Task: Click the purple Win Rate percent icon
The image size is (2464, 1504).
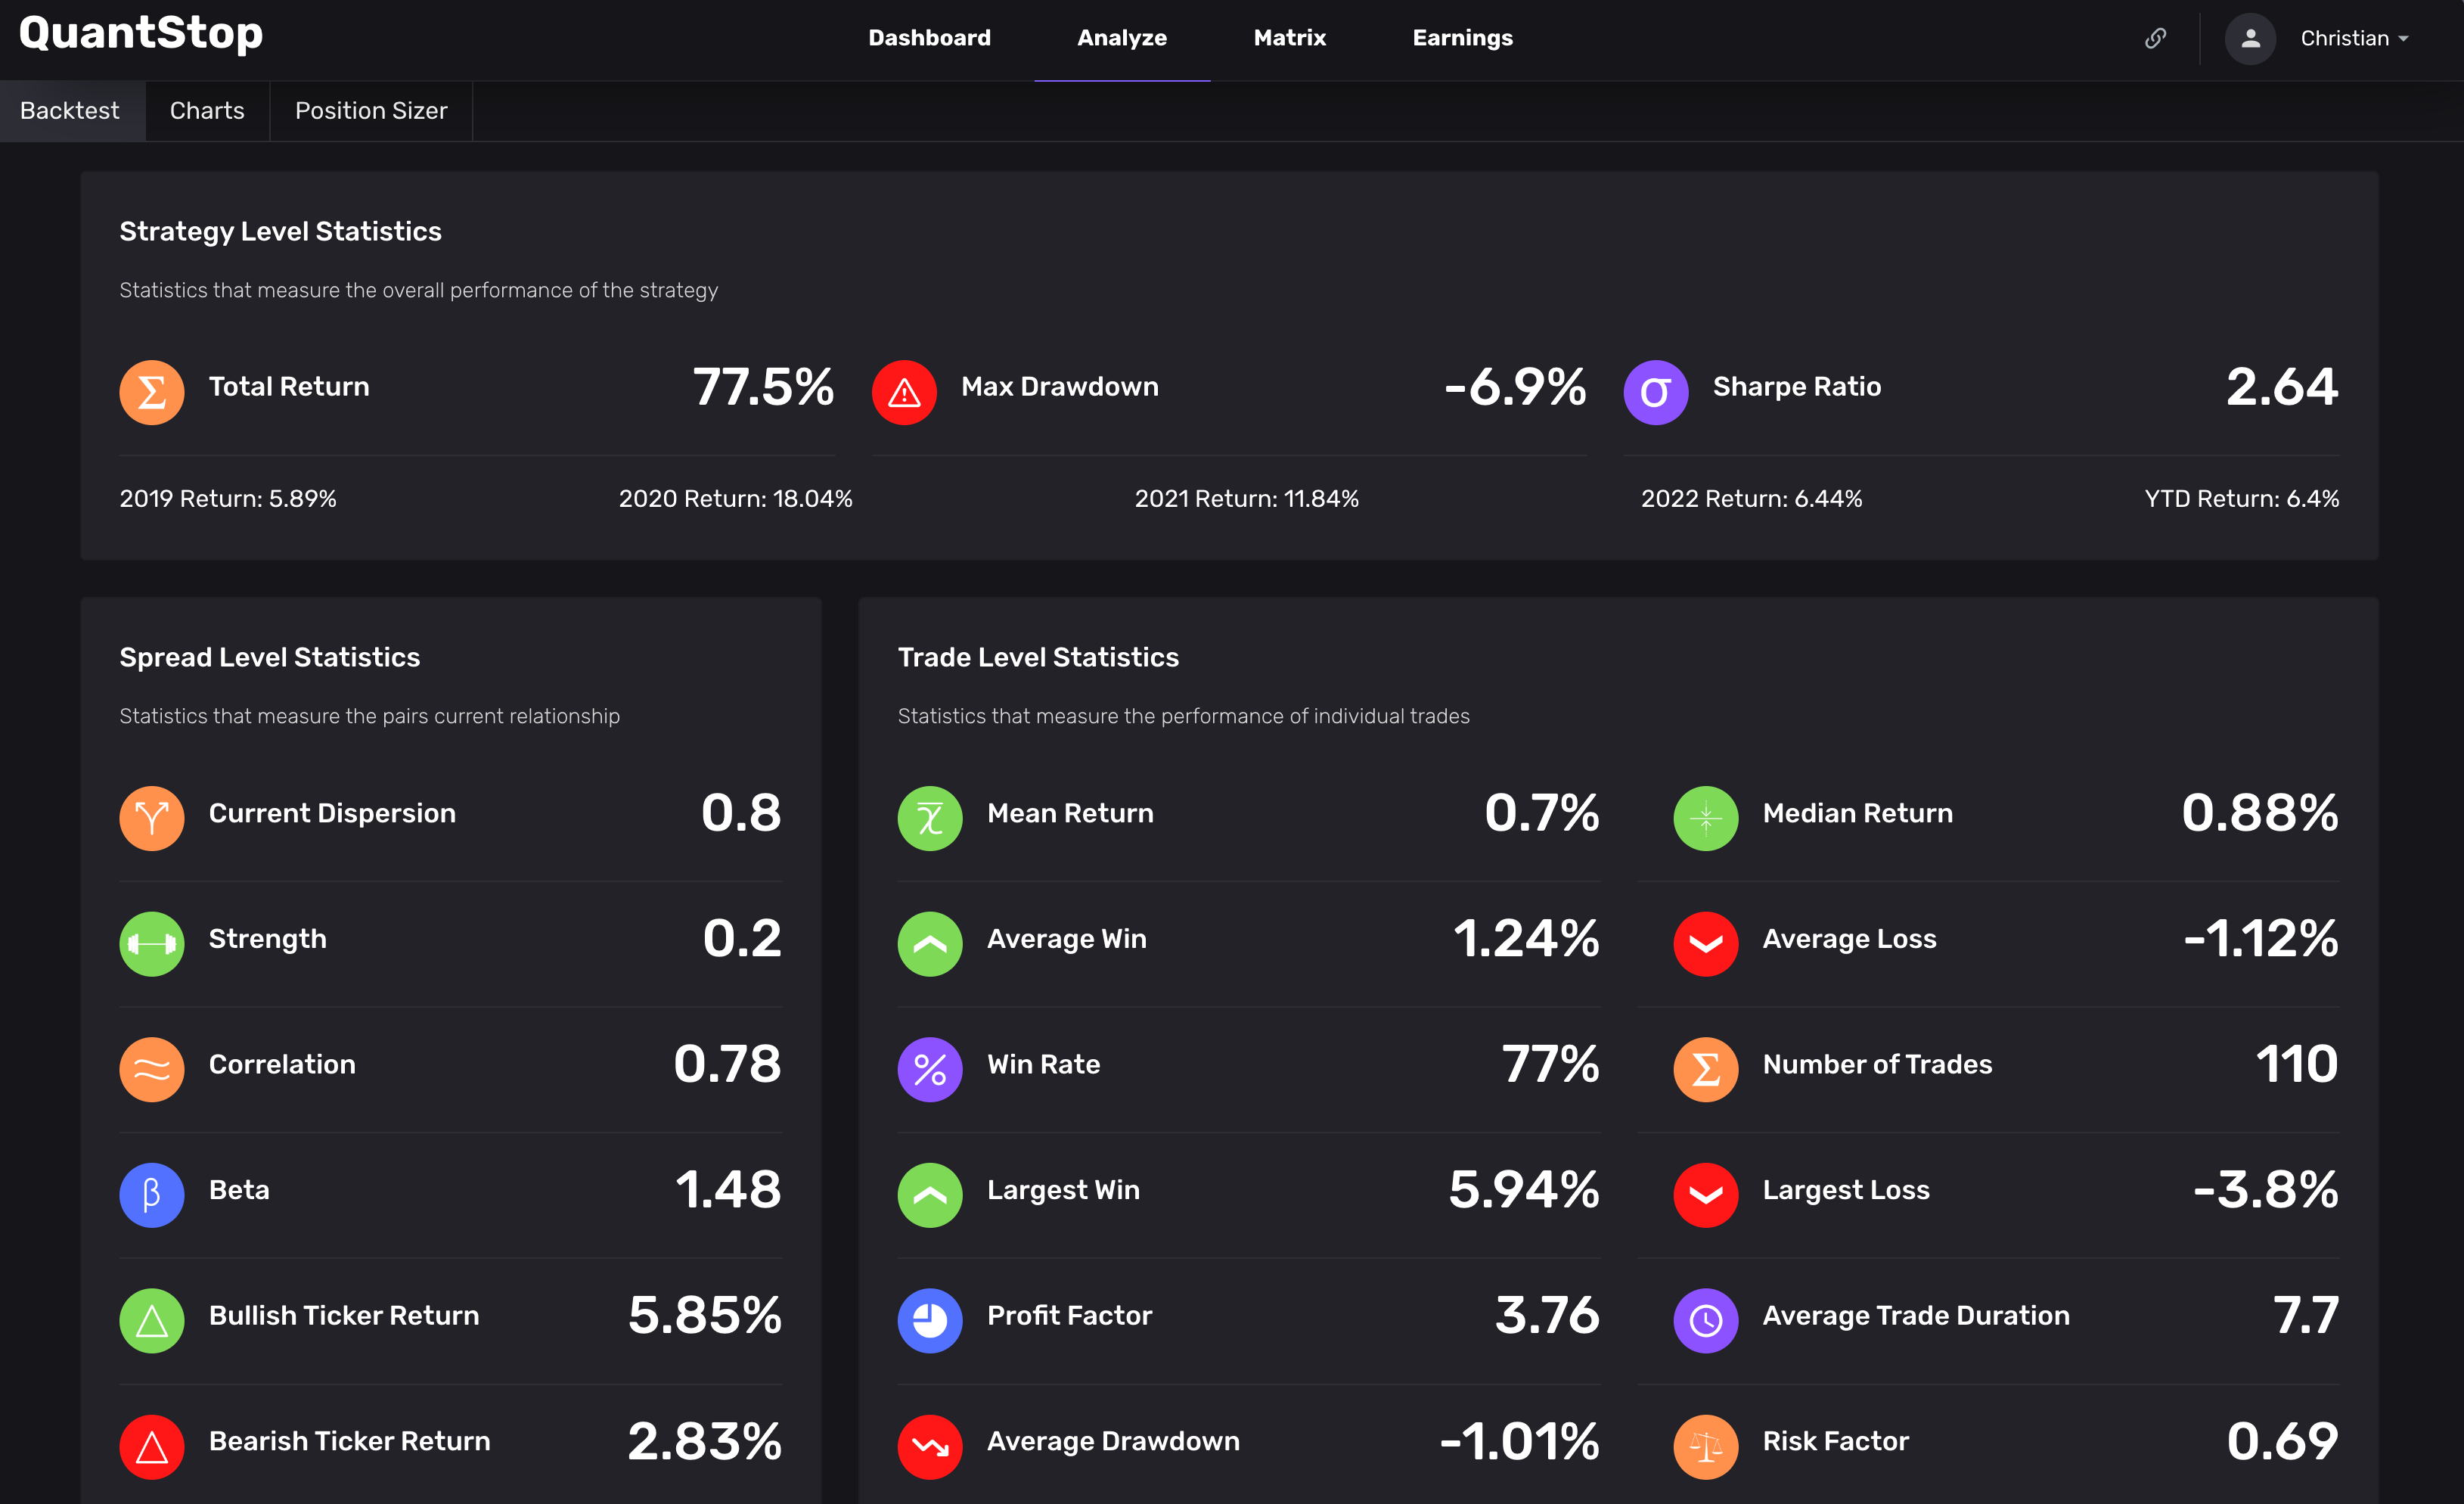Action: click(x=929, y=1069)
